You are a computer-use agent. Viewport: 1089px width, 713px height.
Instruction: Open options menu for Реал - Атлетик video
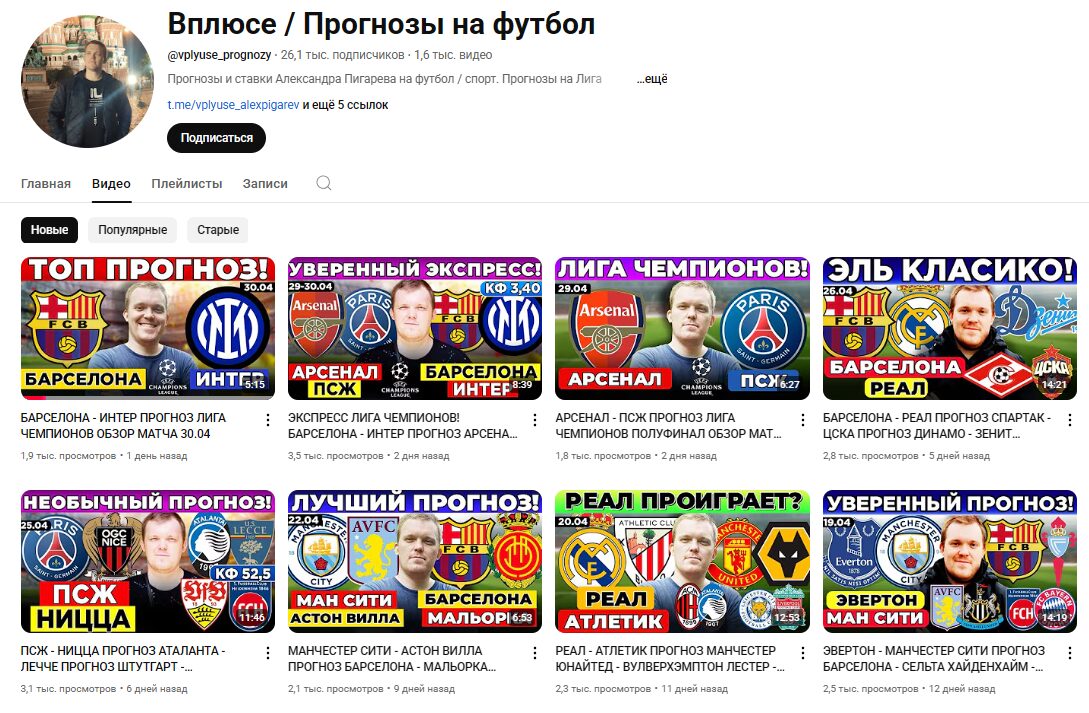pos(802,653)
